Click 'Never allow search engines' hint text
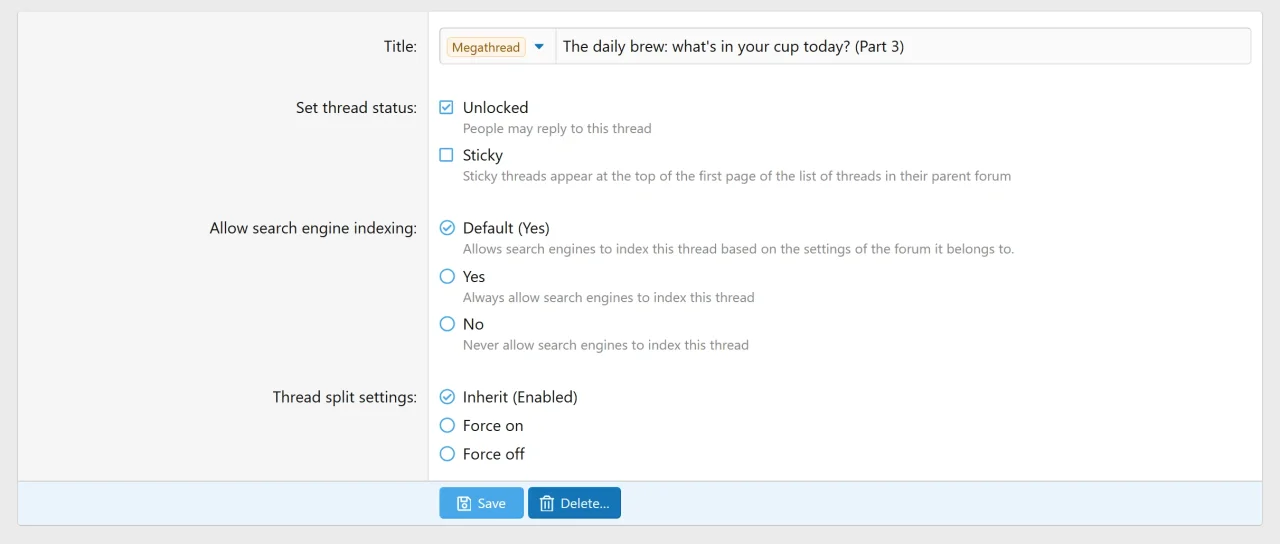 point(605,345)
